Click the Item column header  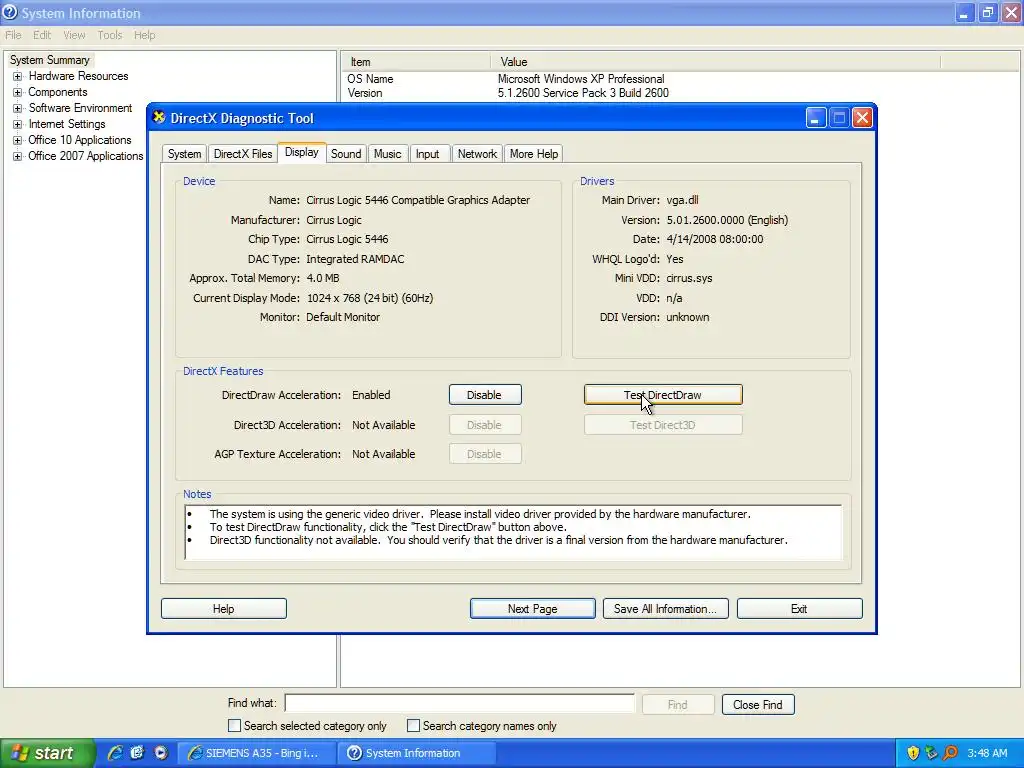pos(416,62)
